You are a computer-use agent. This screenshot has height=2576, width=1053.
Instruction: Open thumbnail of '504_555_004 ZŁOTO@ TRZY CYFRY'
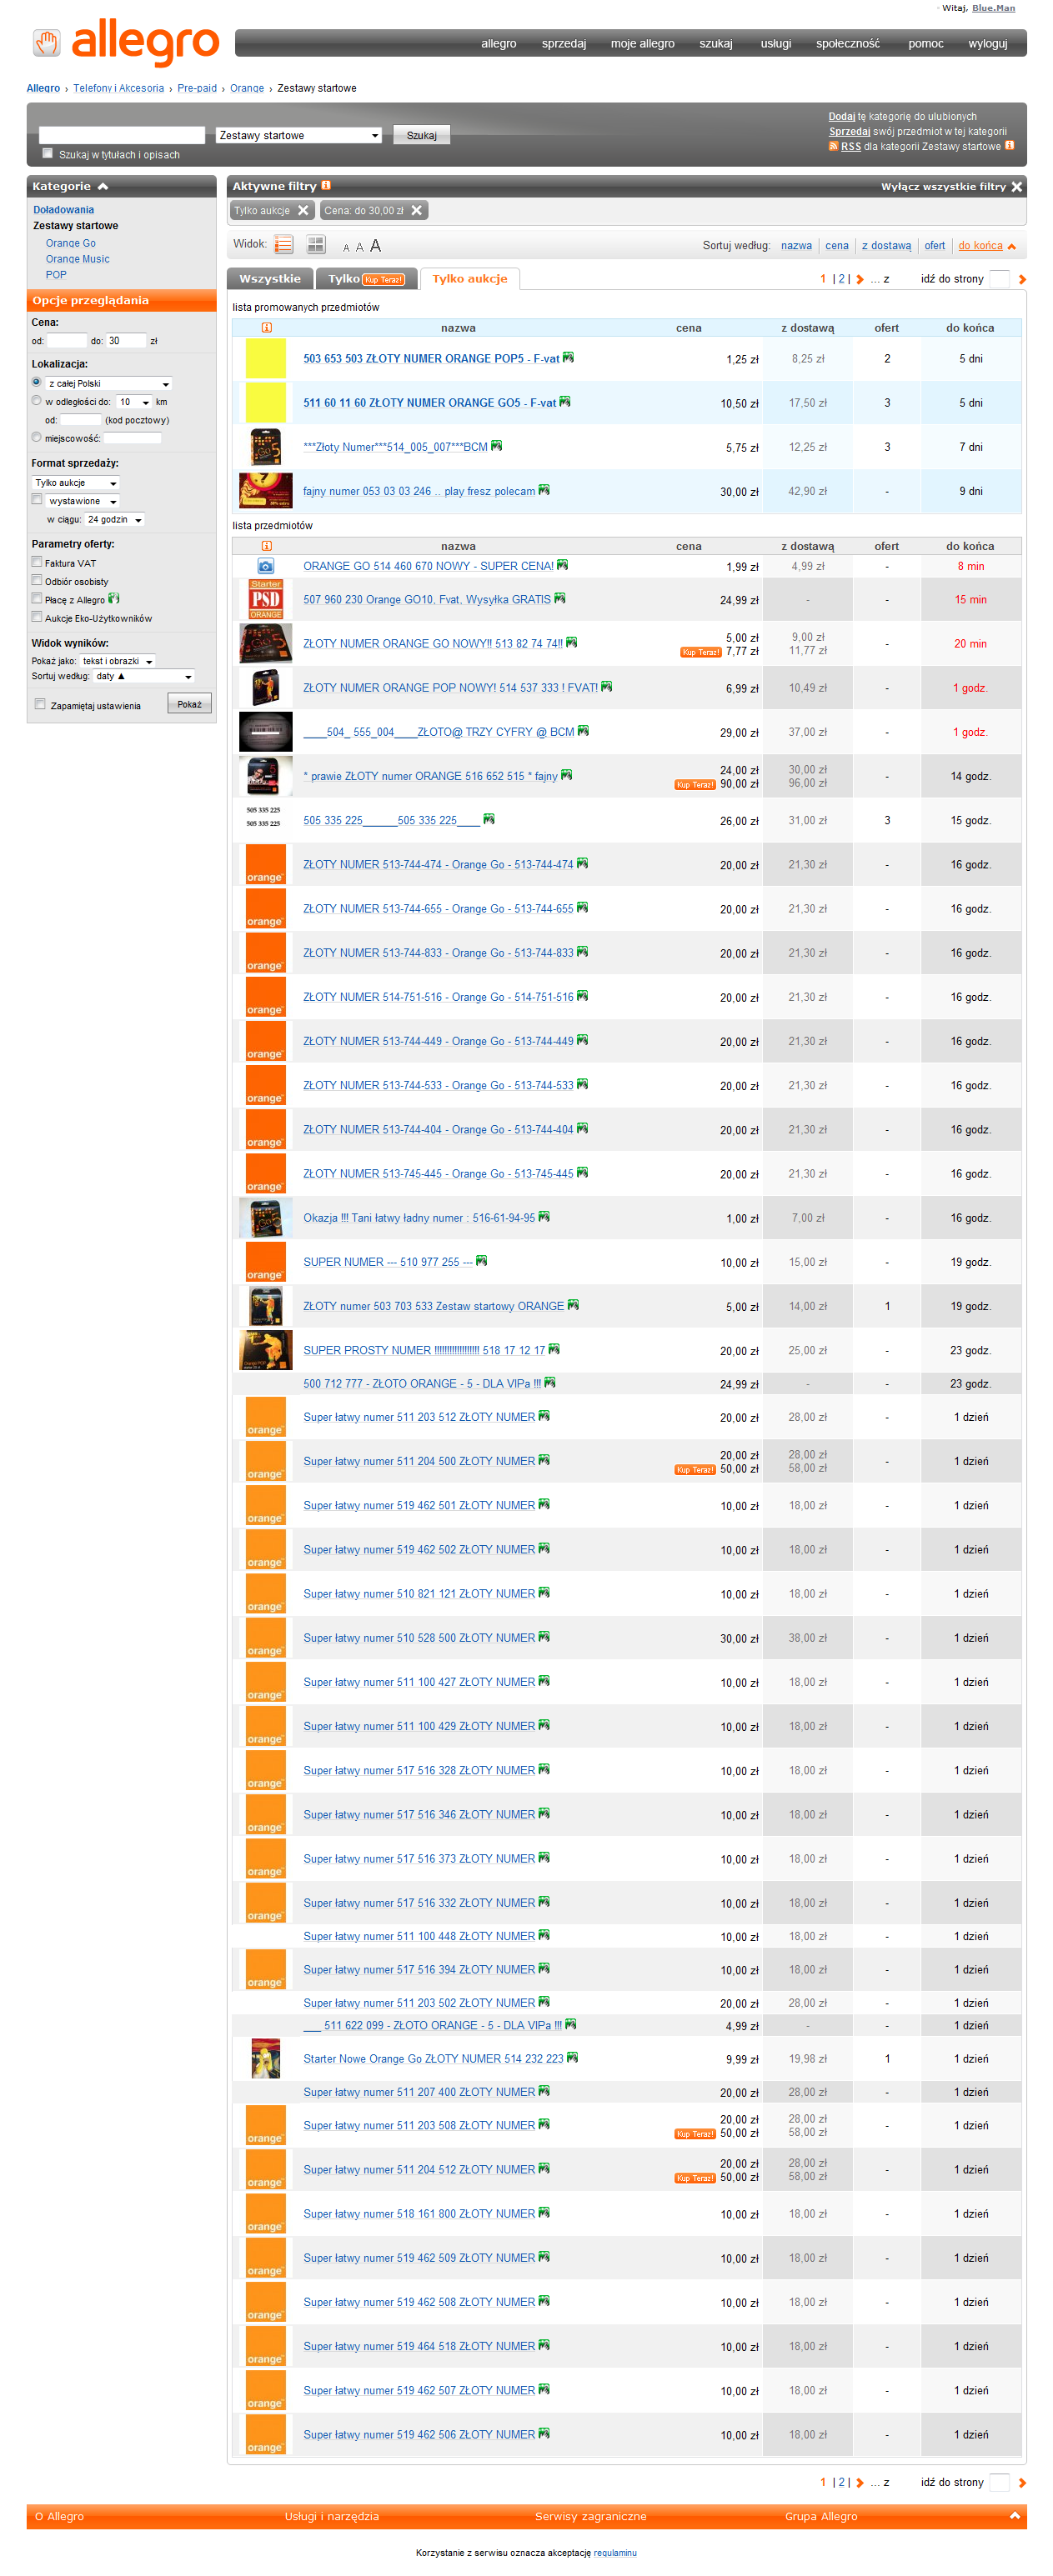[266, 732]
